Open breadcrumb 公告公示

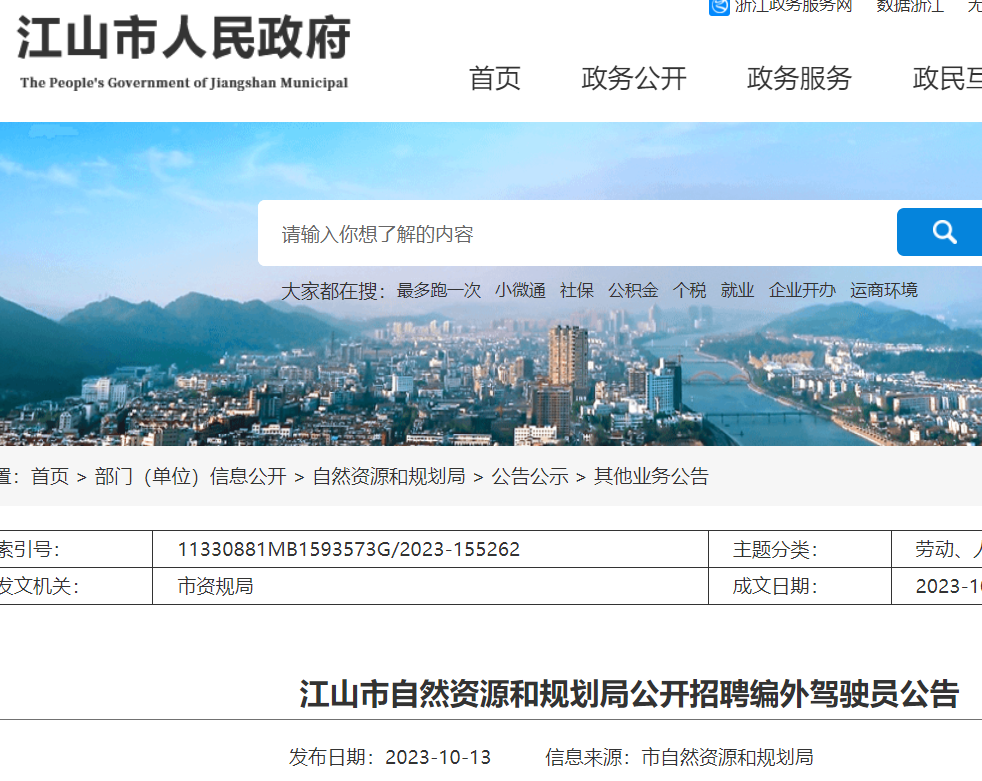pyautogui.click(x=530, y=477)
